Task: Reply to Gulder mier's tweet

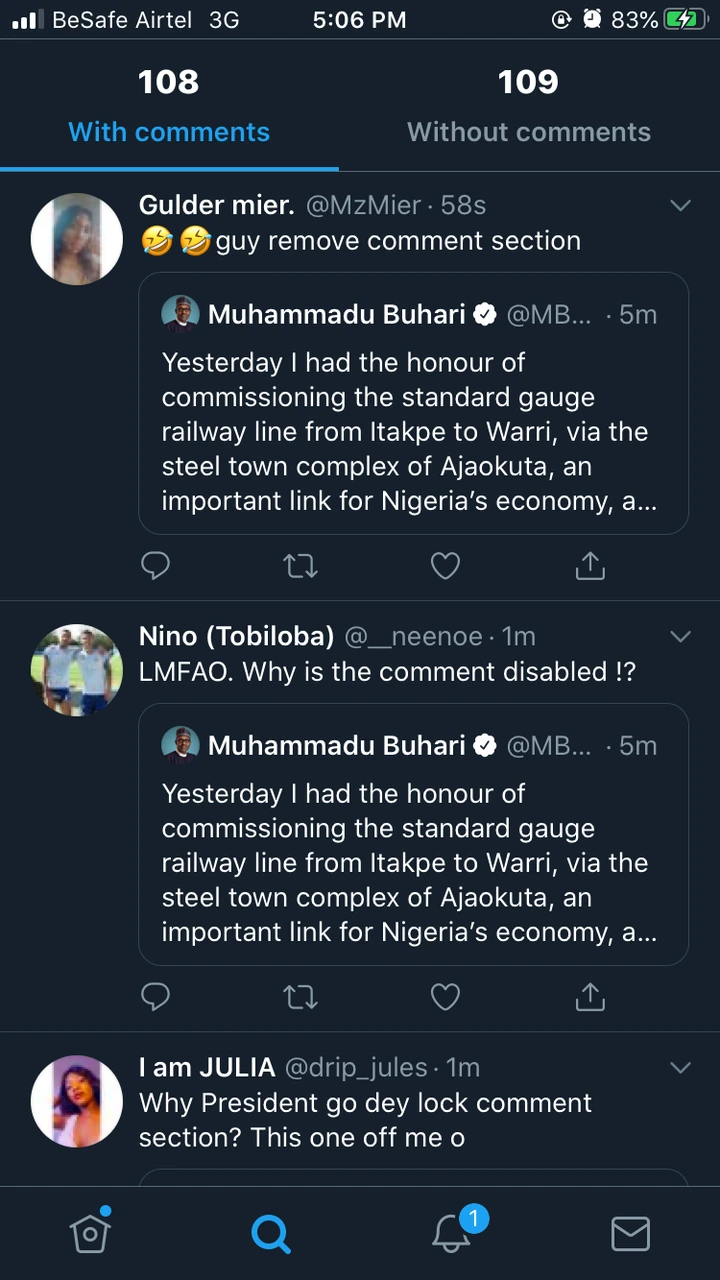Action: point(156,566)
